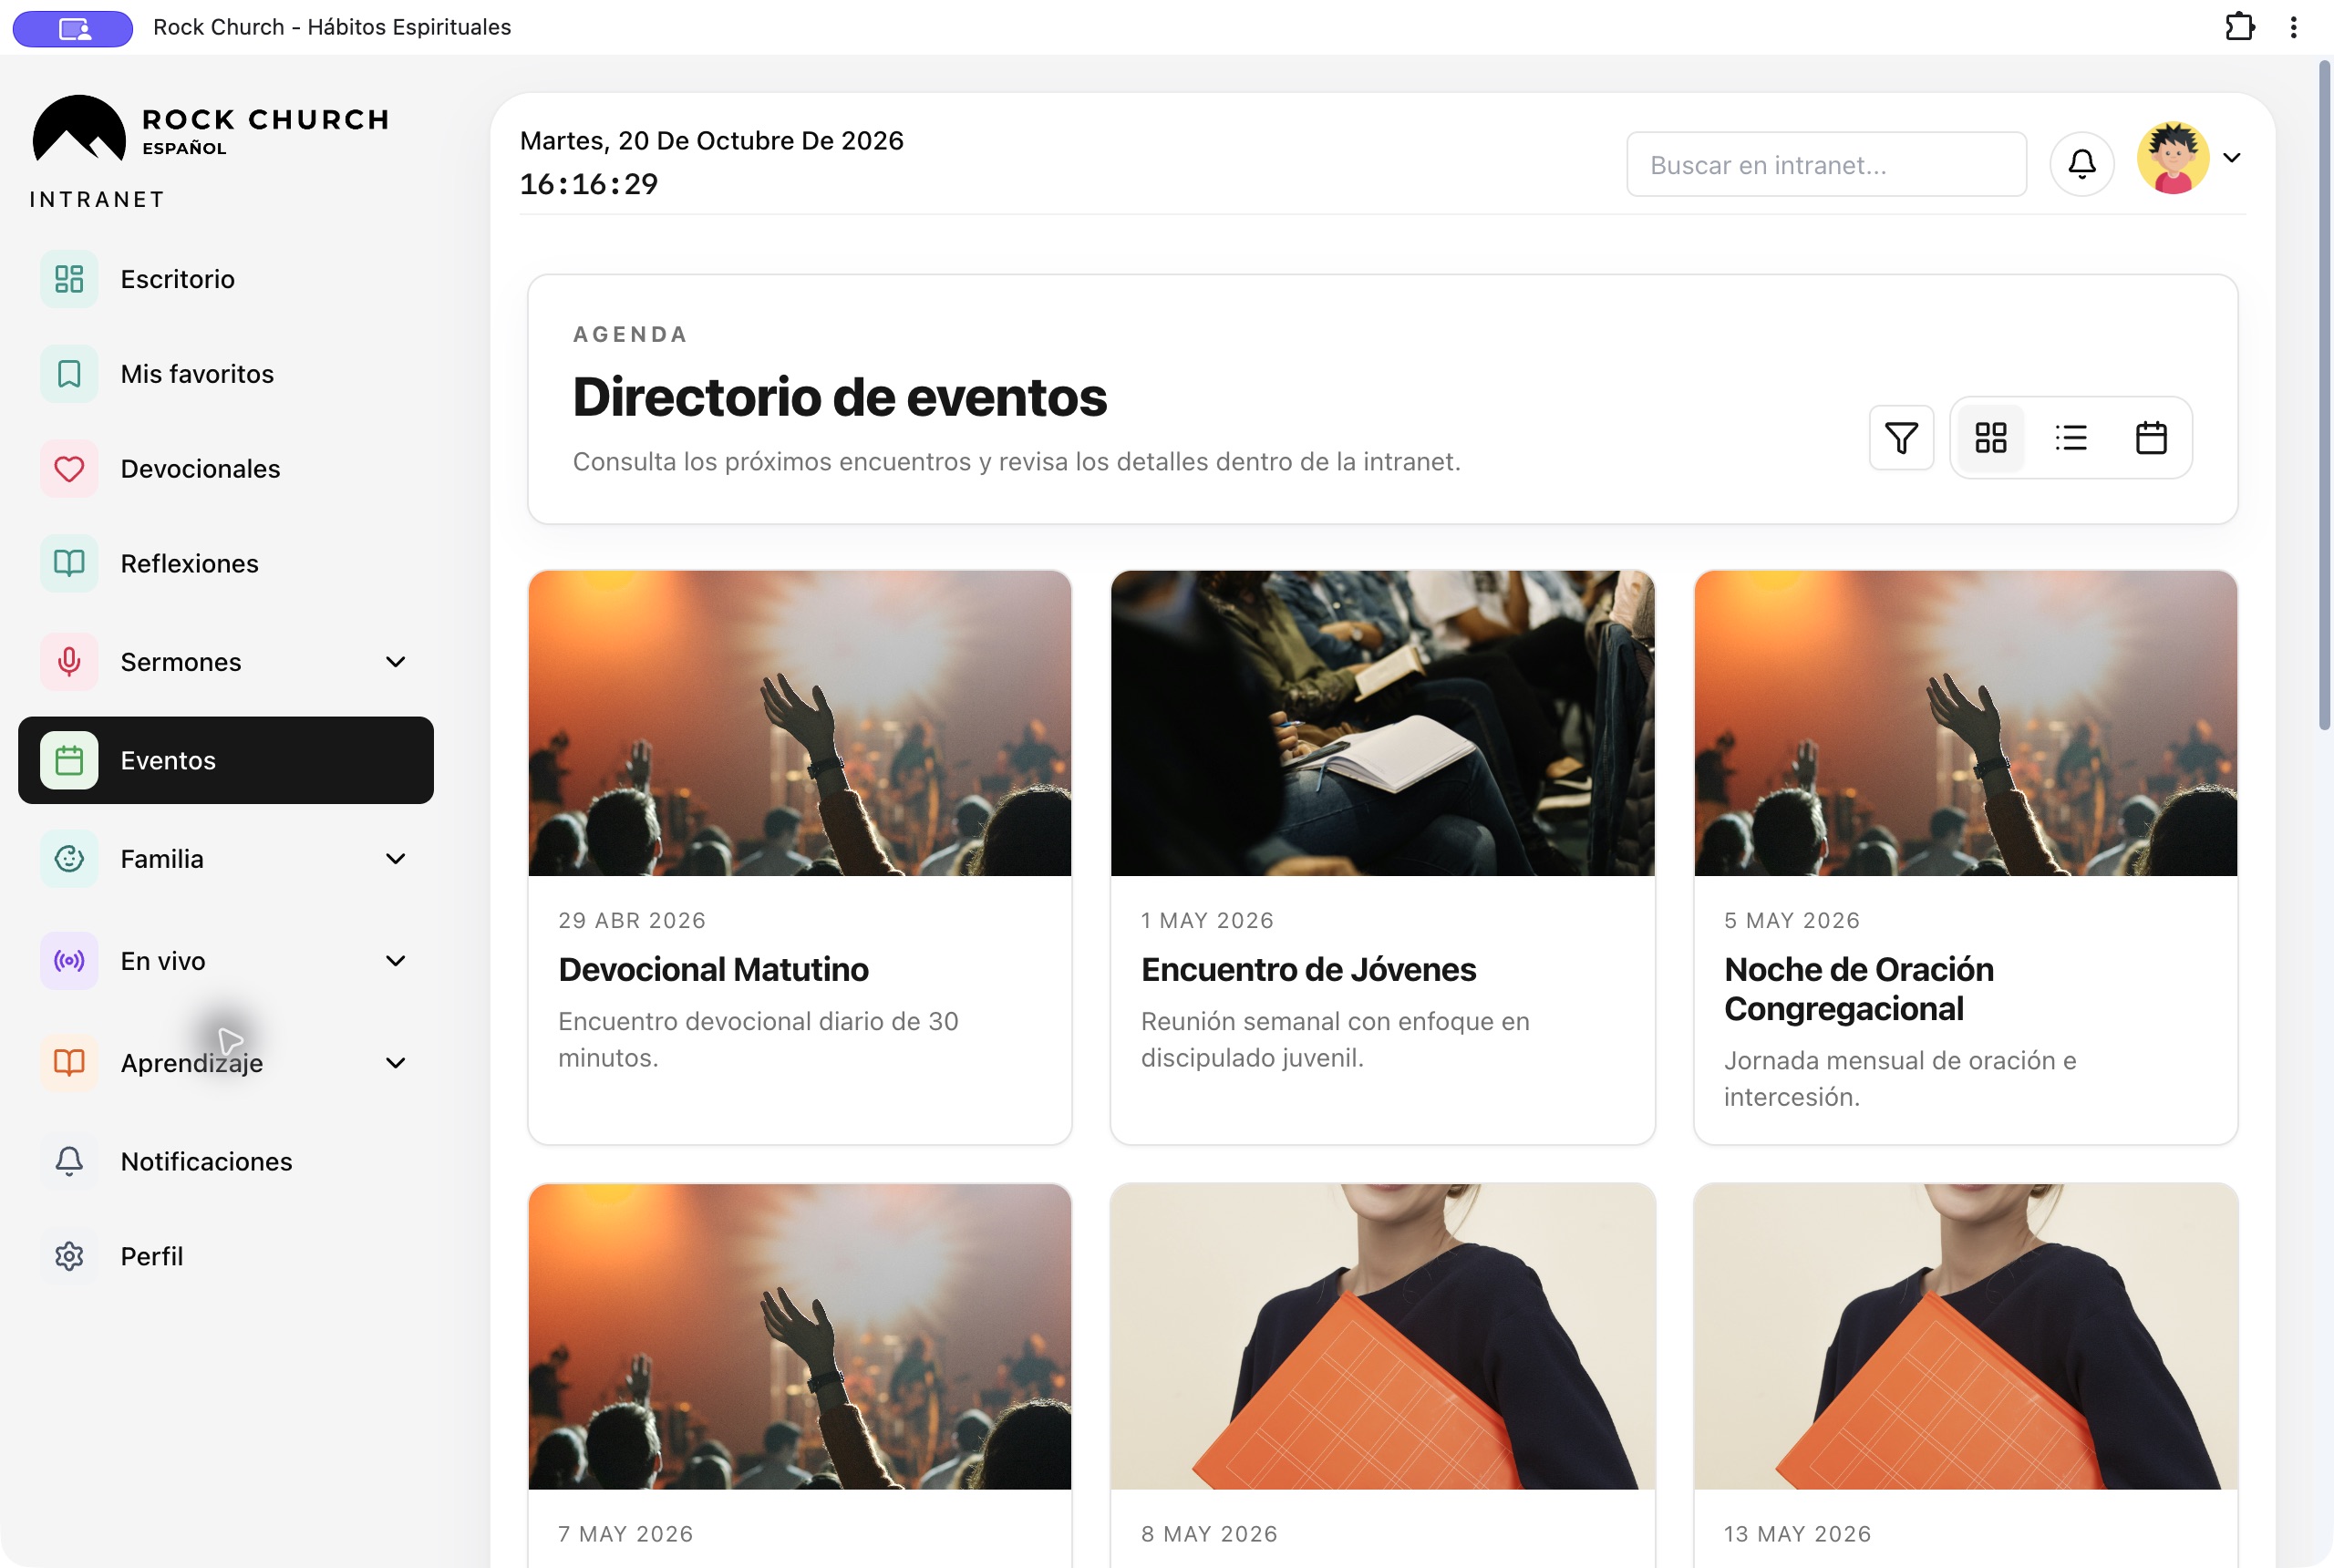Expand the En vivo submenu chevron
This screenshot has height=1568, width=2334.
(396, 961)
